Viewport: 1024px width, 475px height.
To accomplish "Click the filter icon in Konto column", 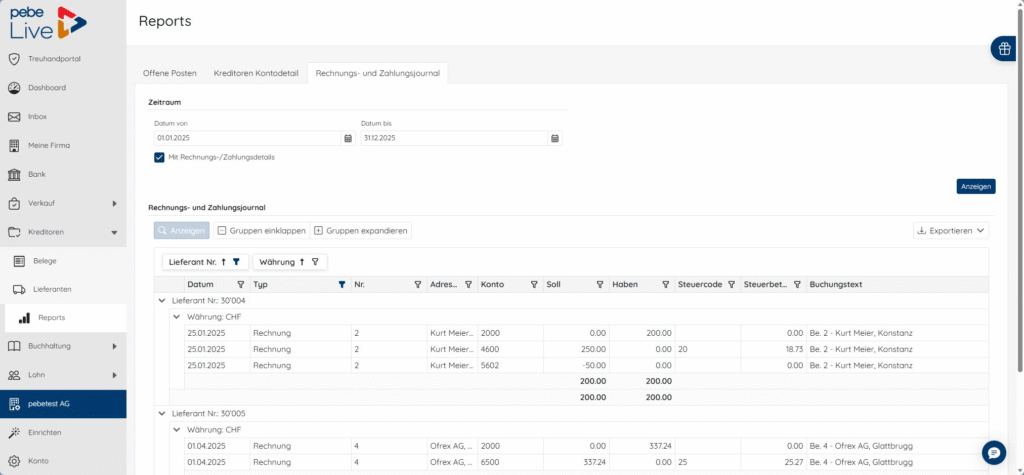I will (534, 285).
